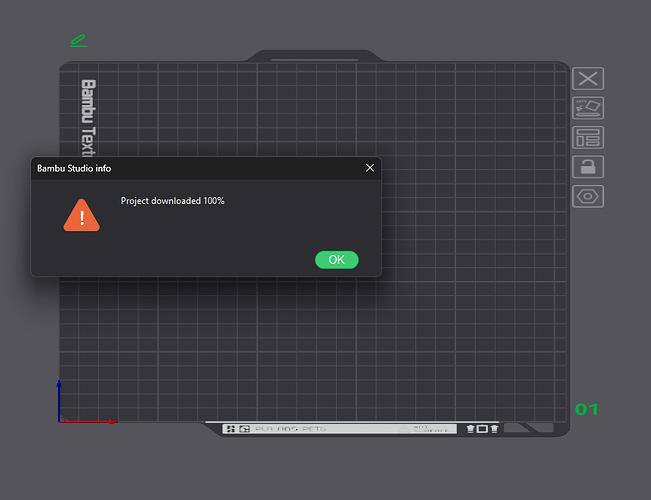Click the green plate name edit icon

click(x=78, y=41)
